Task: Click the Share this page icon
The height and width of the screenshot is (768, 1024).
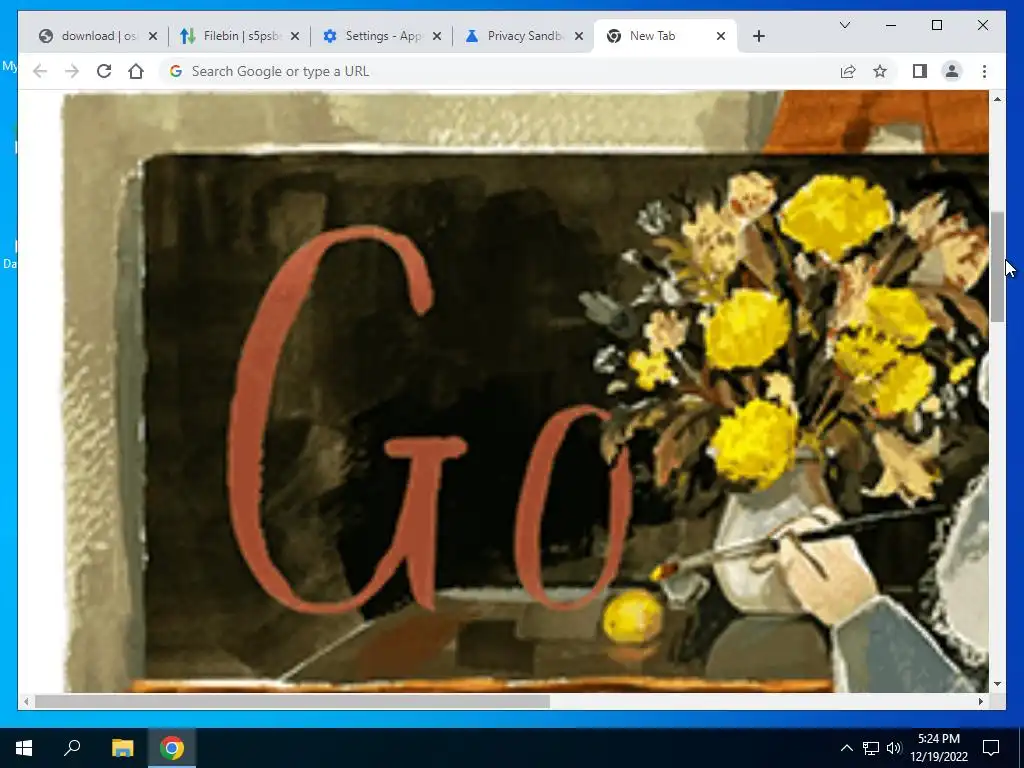Action: (848, 71)
